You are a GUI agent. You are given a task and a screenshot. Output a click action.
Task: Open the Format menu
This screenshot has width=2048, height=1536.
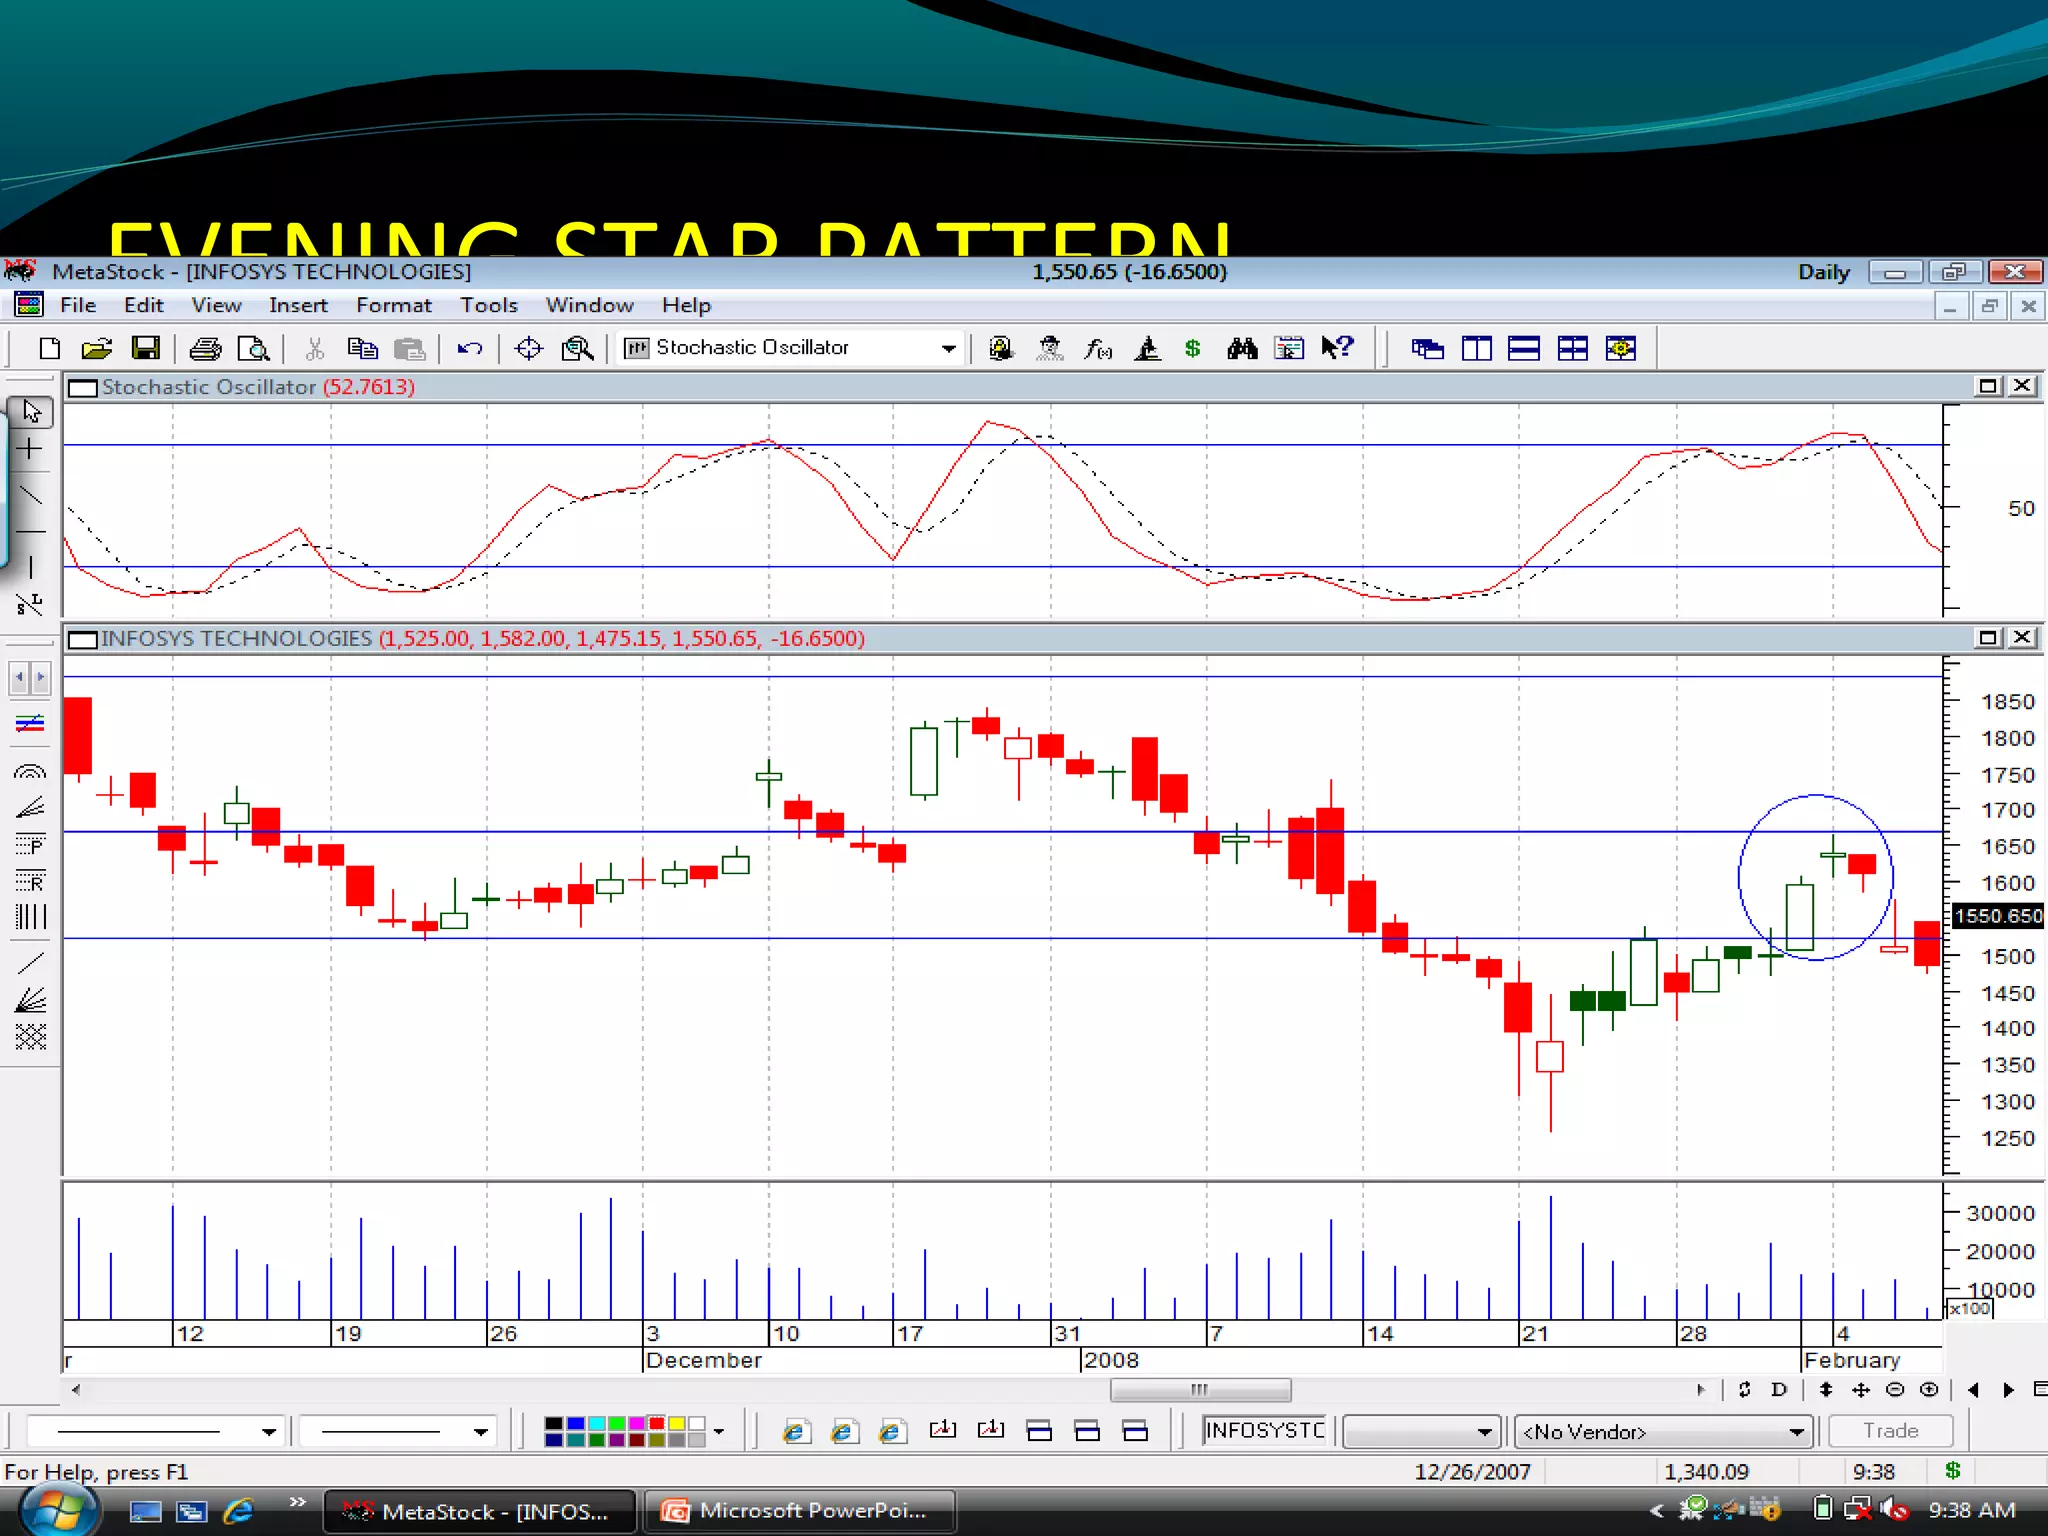pos(393,305)
